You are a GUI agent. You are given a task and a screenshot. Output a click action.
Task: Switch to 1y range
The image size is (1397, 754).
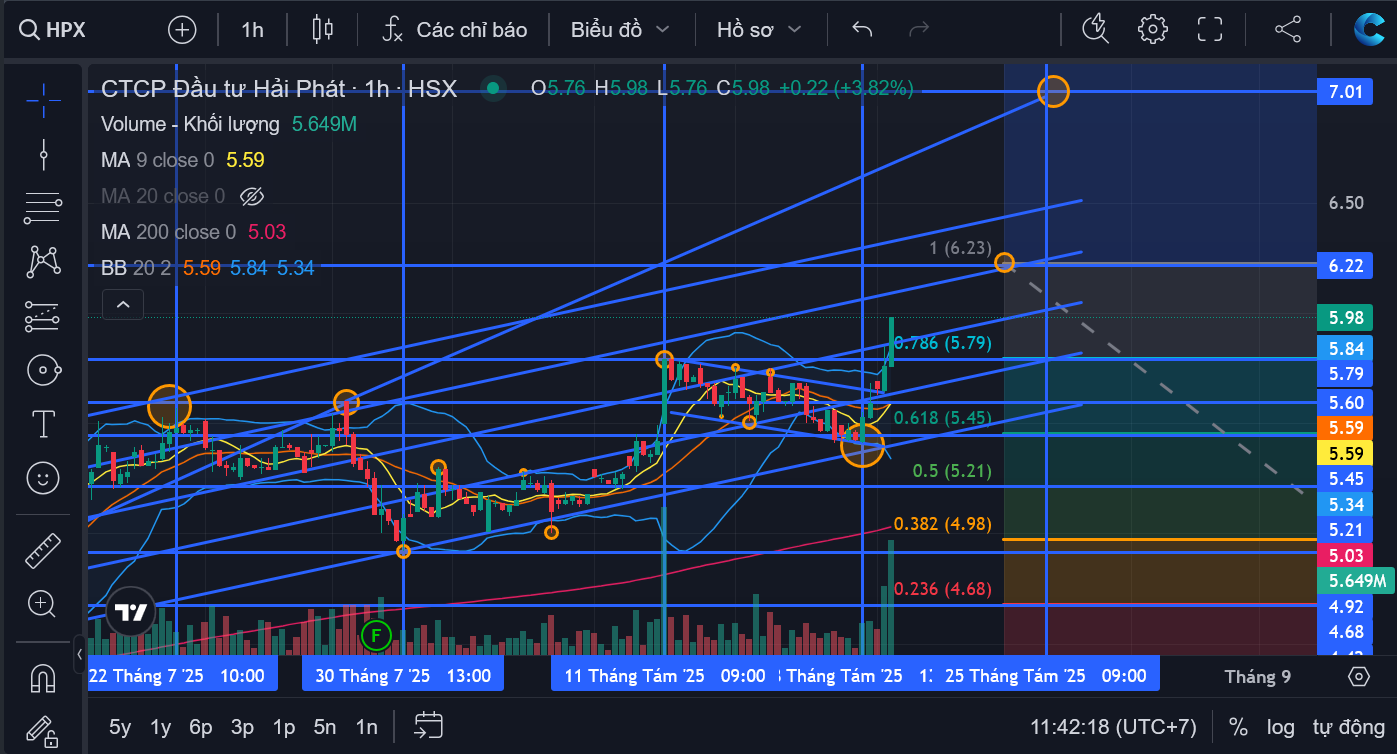160,727
